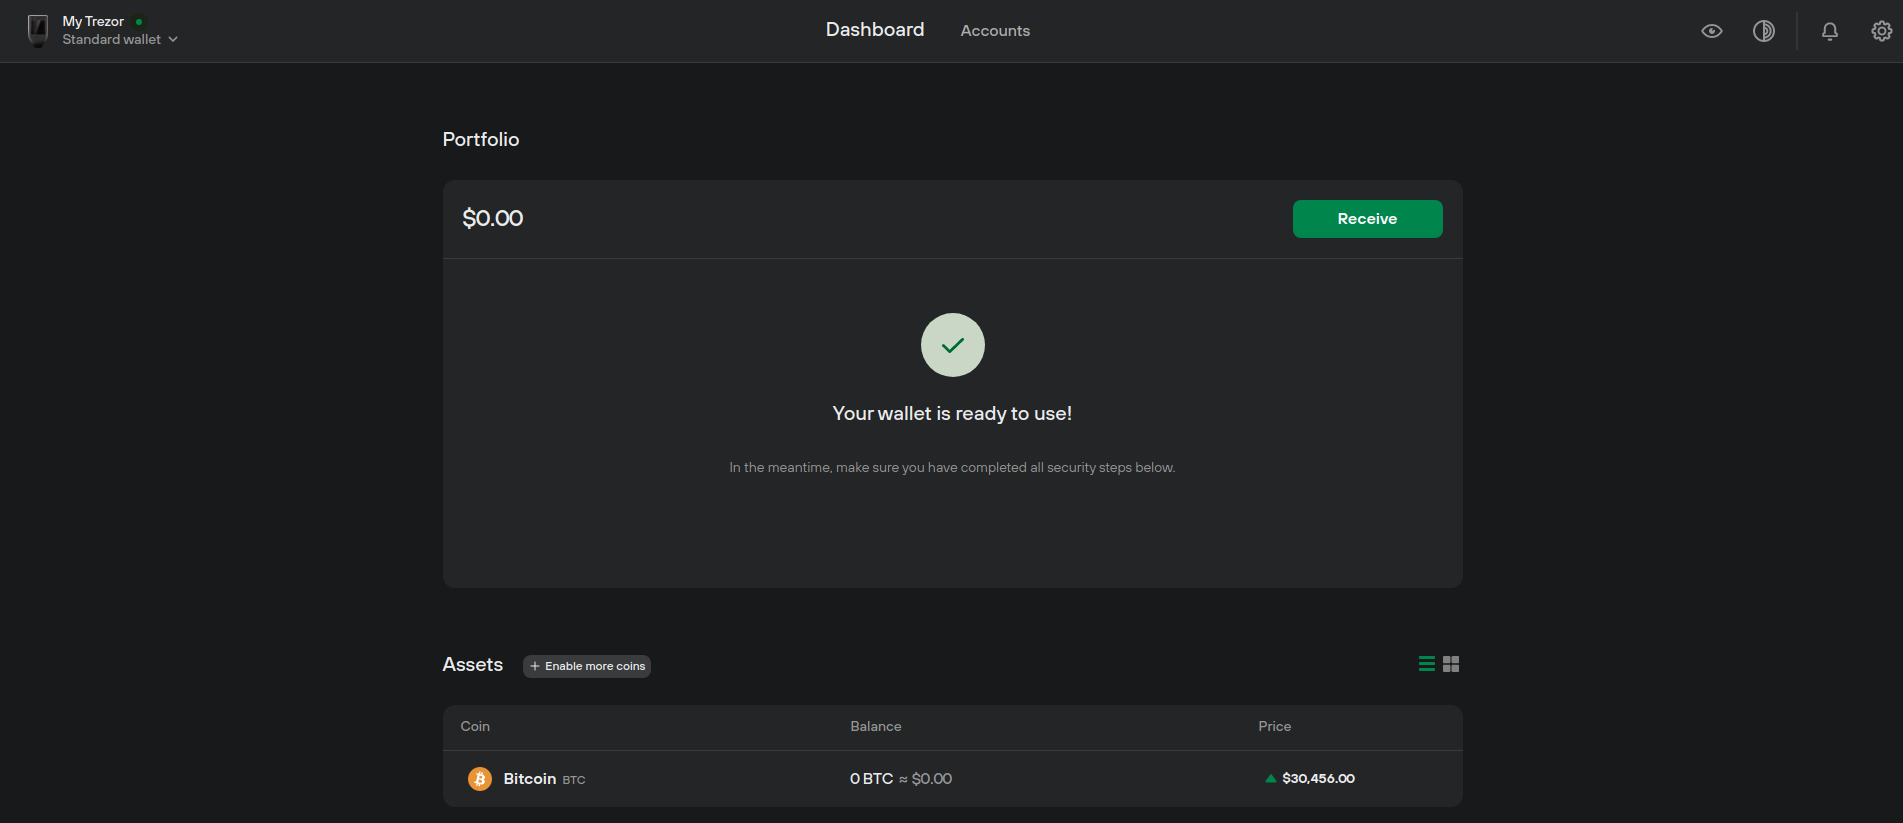Click Enable more coins button

tap(587, 666)
